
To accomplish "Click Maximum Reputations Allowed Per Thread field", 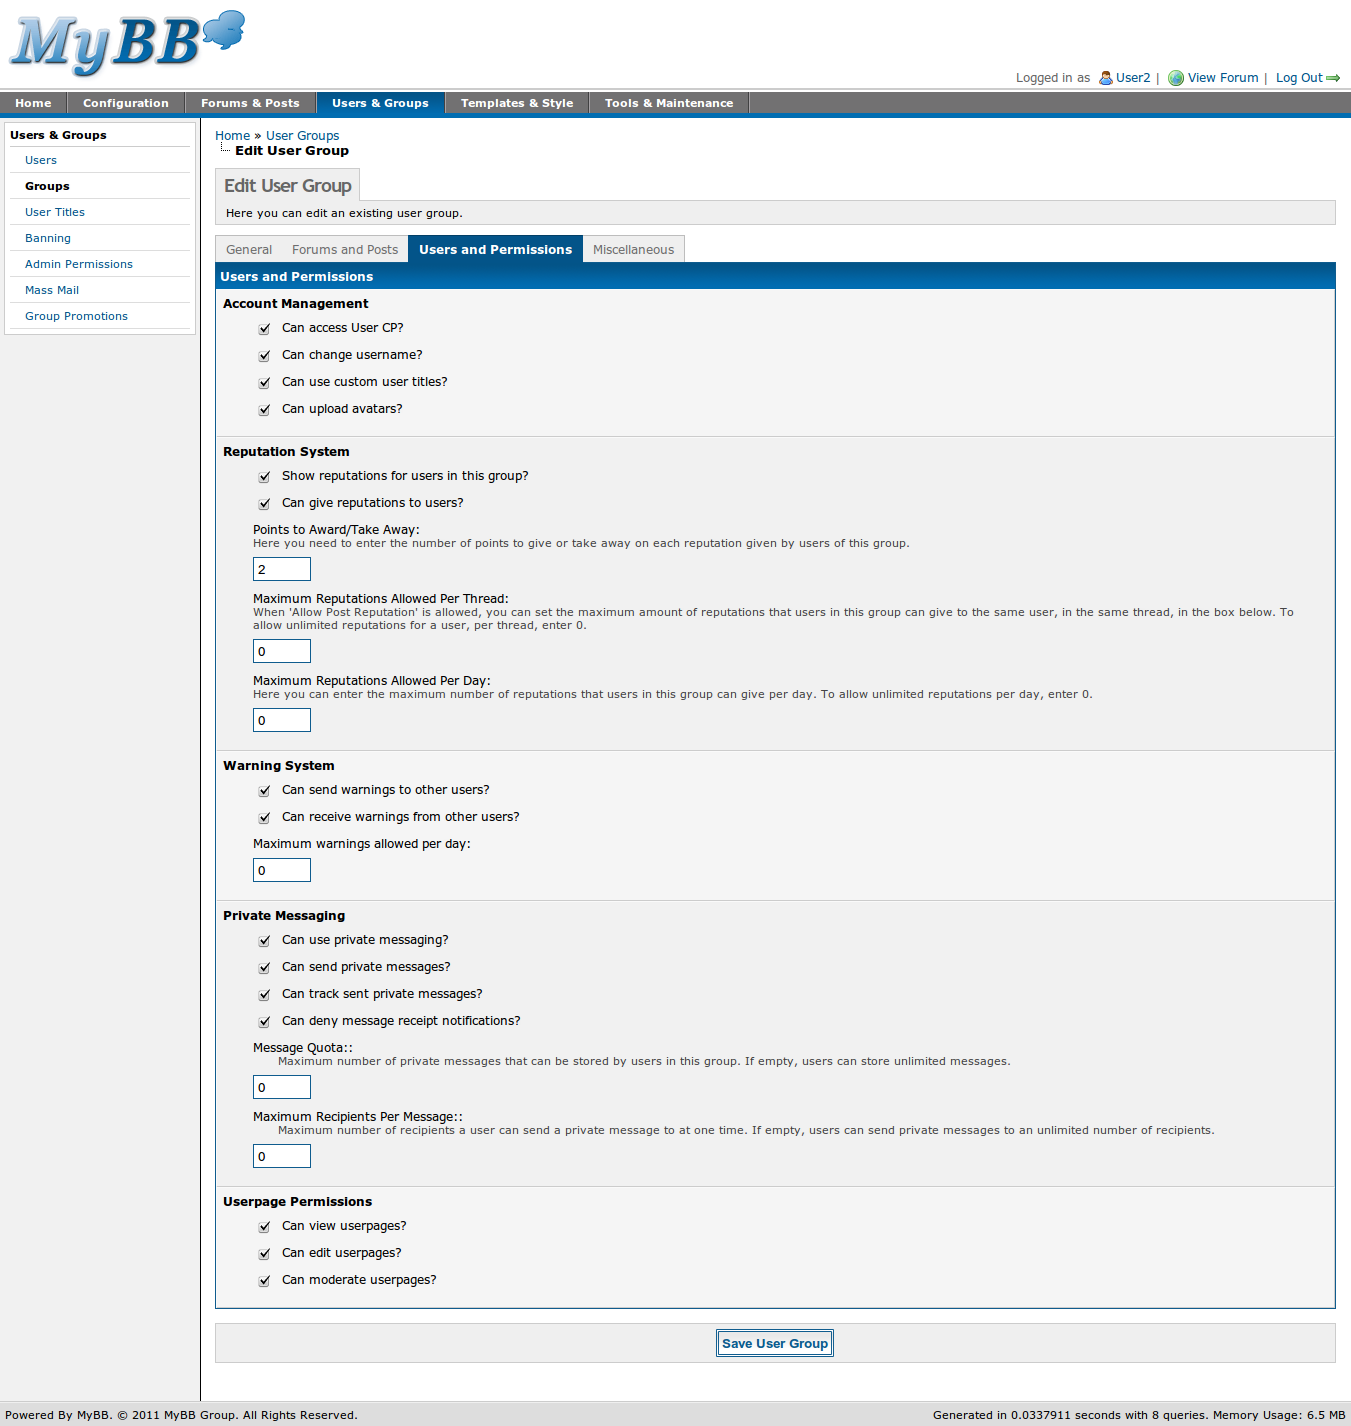I will click(282, 651).
